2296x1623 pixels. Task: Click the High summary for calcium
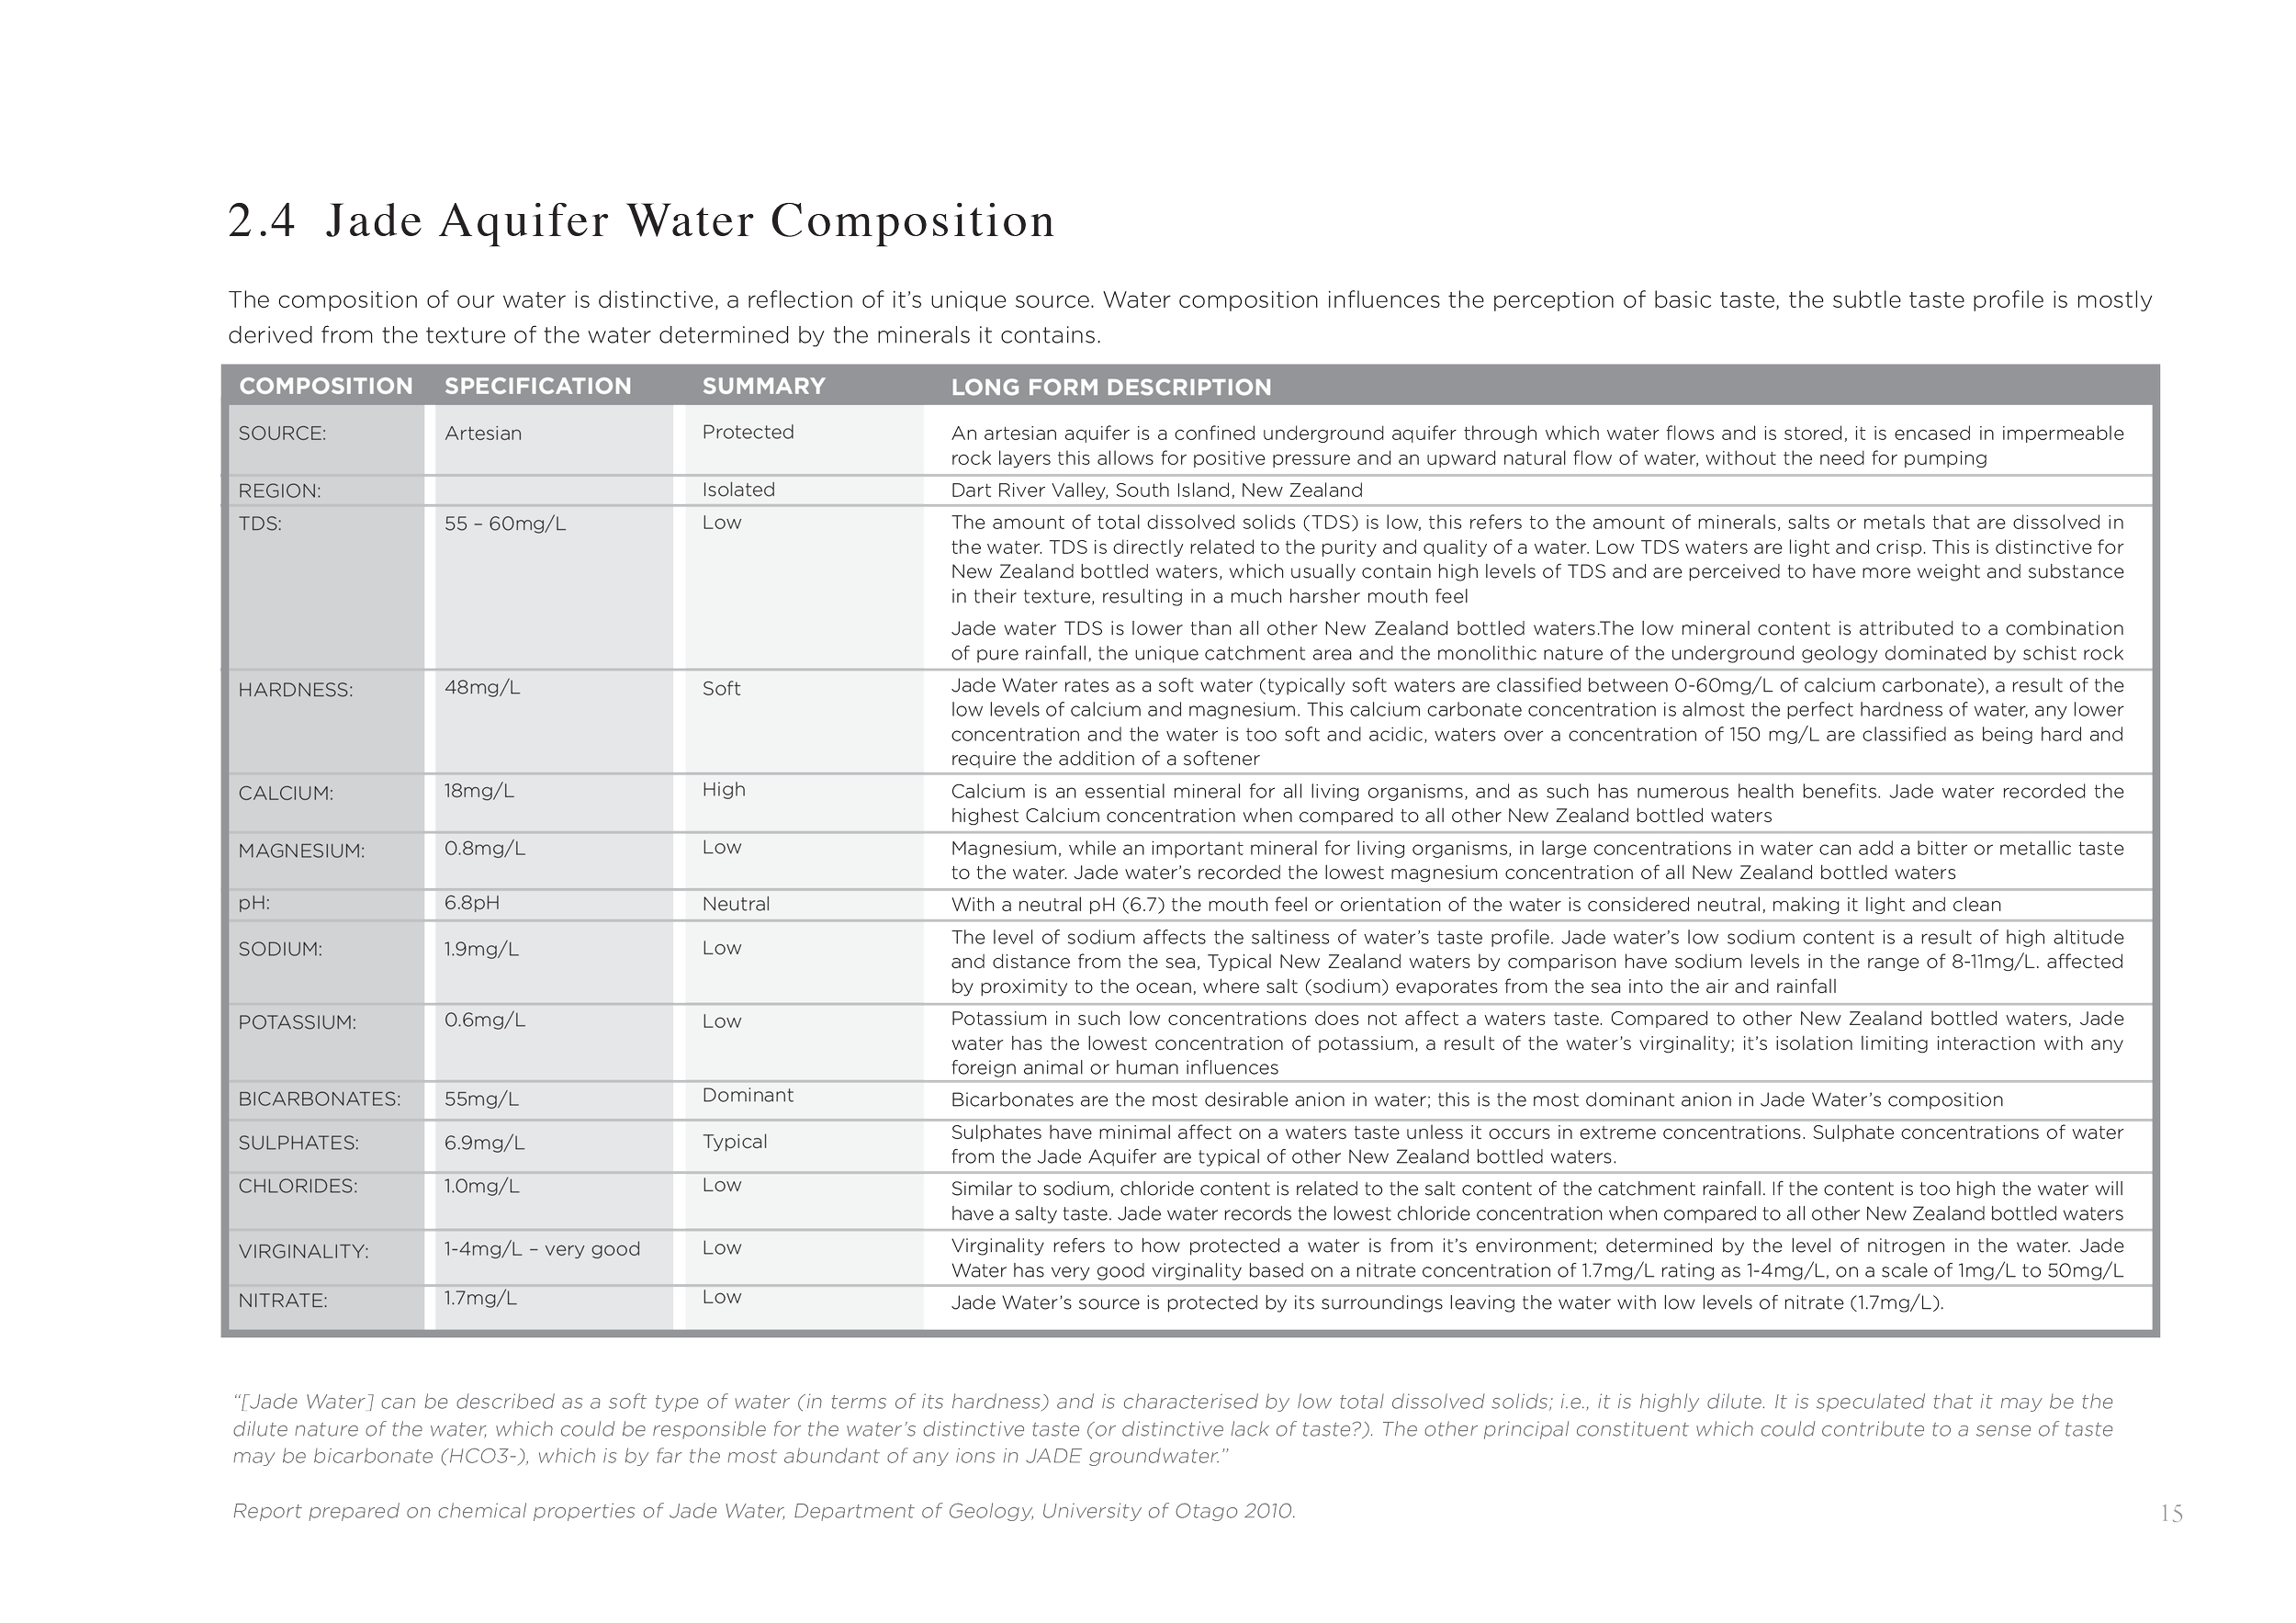723,790
